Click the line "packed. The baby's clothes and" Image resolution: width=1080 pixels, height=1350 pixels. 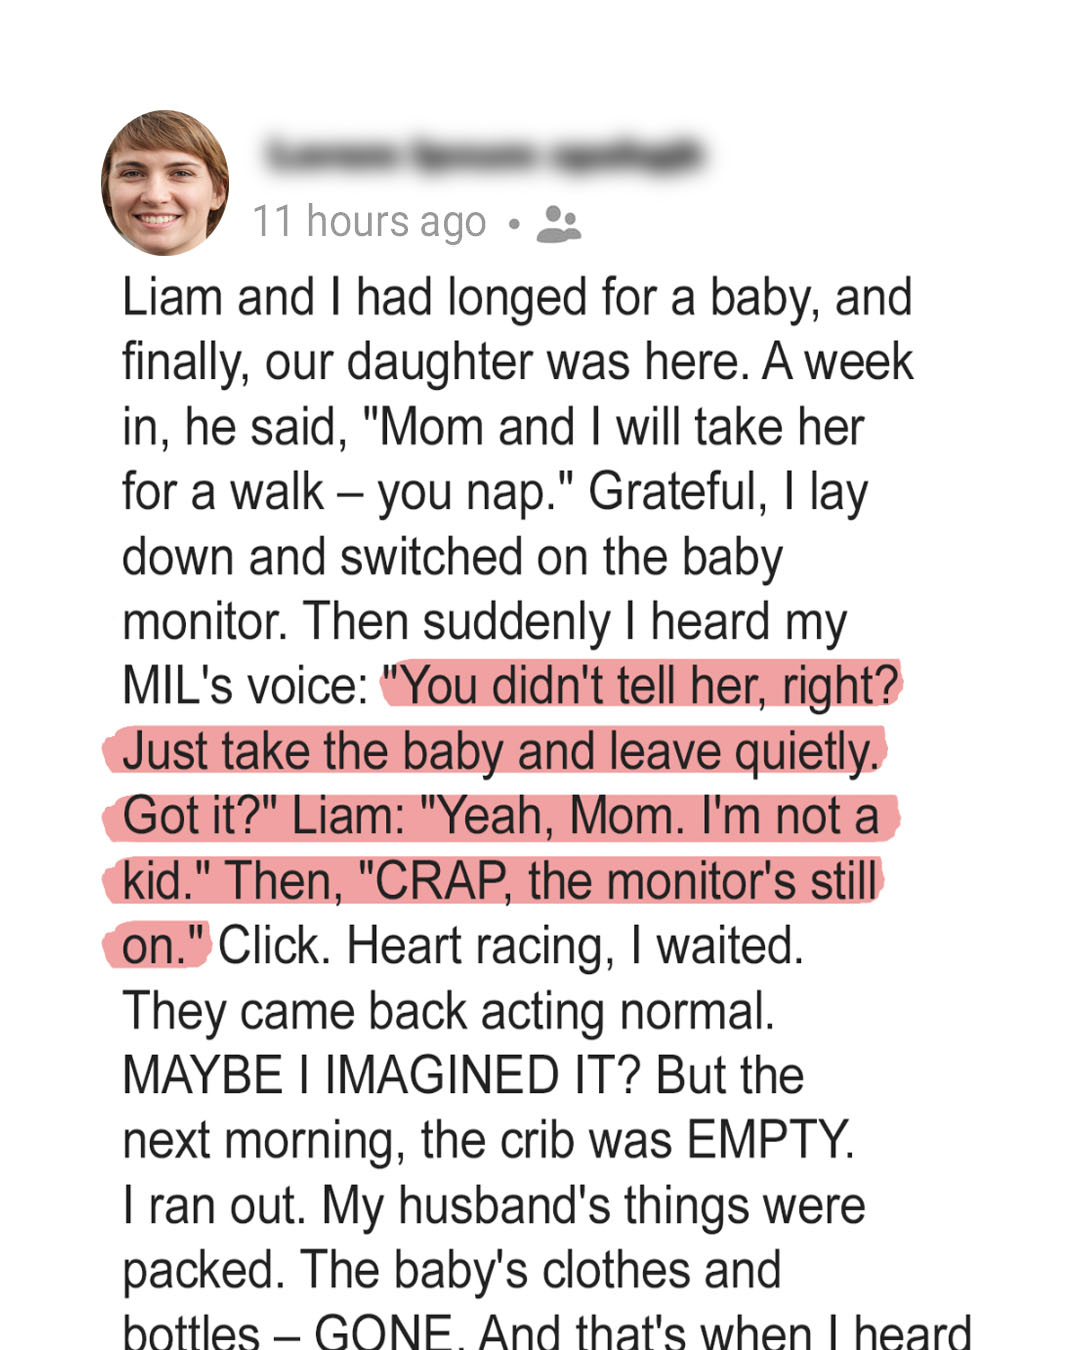[451, 1271]
